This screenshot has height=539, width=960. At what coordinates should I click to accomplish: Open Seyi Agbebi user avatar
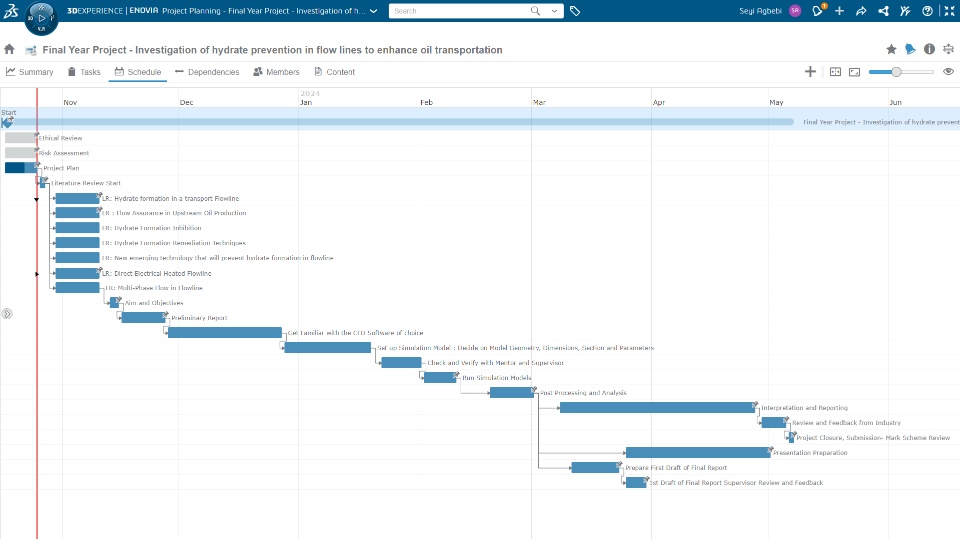click(795, 11)
